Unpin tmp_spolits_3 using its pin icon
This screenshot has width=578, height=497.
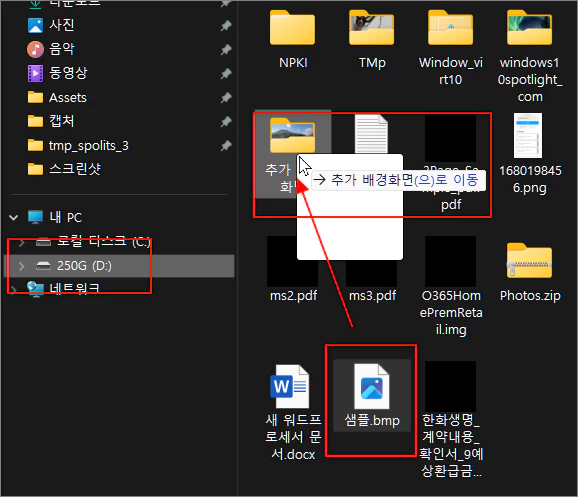(226, 146)
